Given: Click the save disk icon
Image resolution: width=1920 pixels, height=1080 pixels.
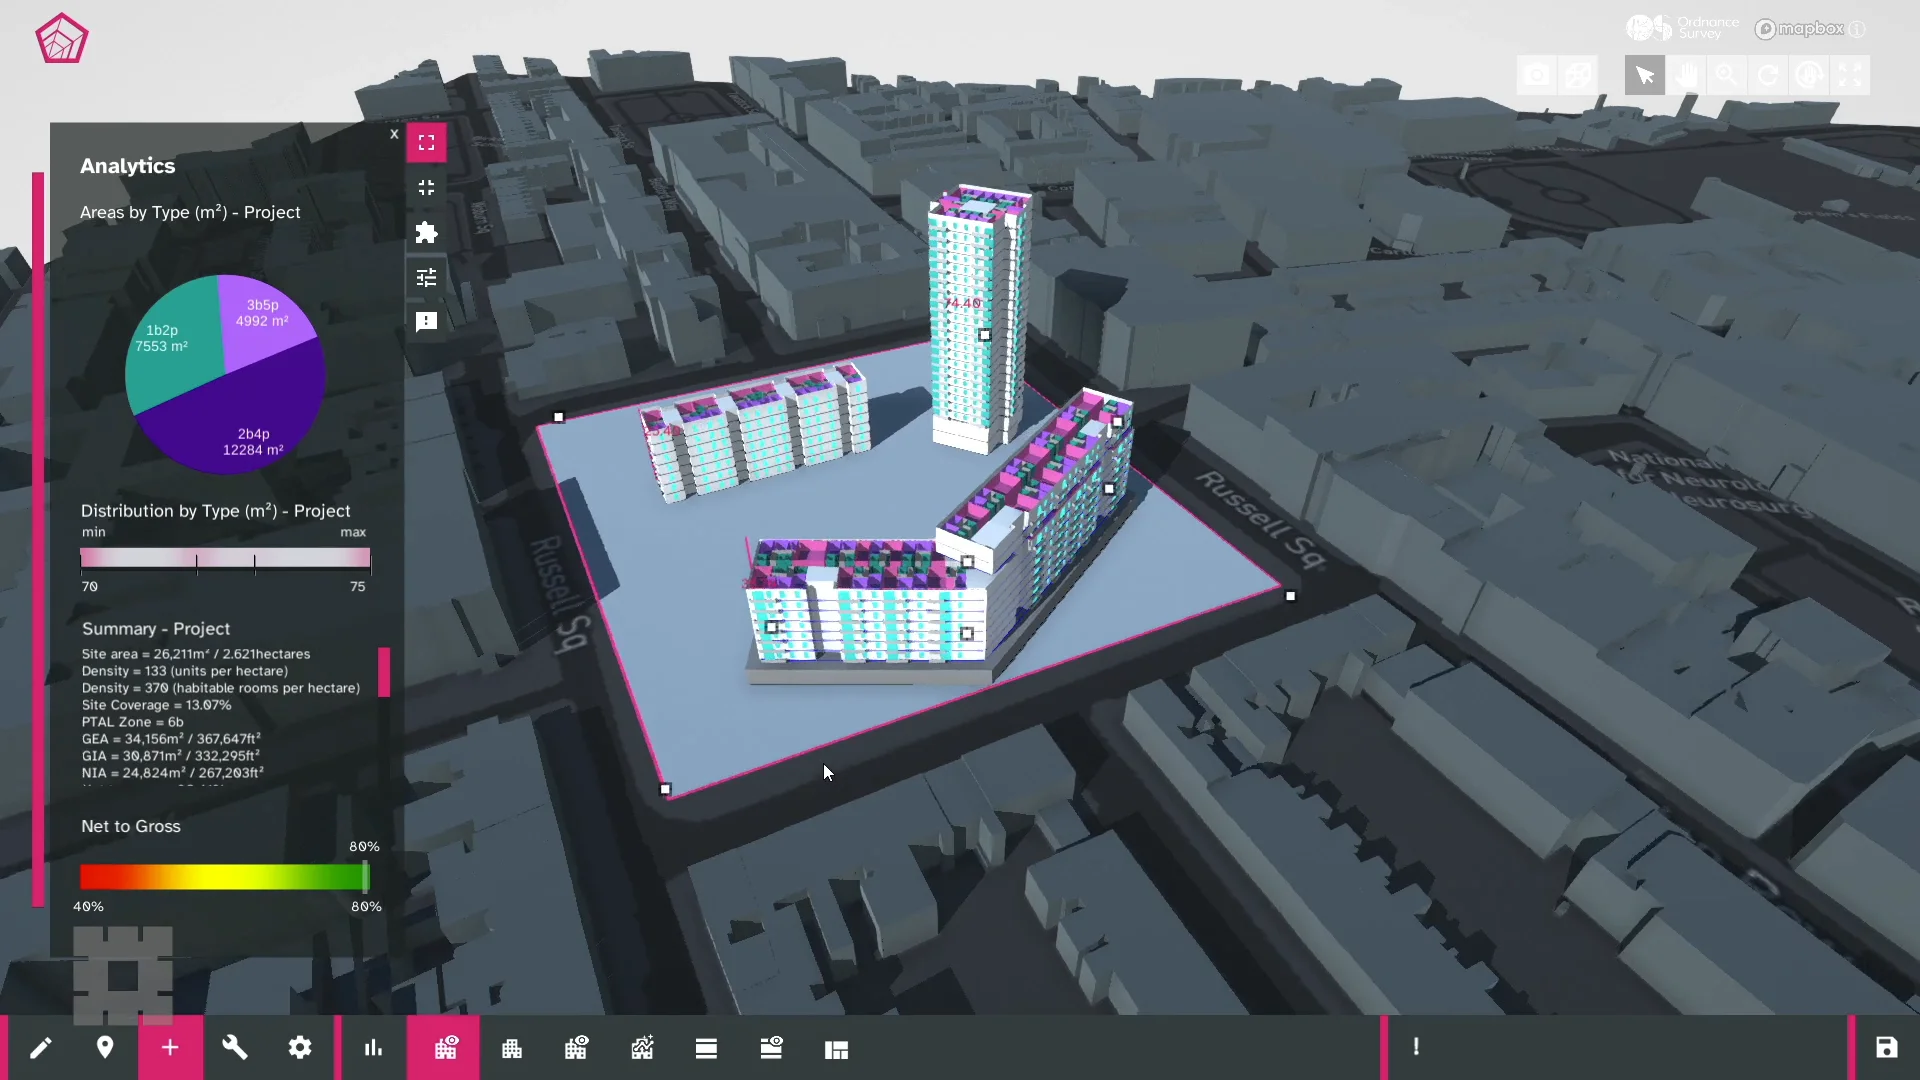Looking at the screenshot, I should click(x=1886, y=1048).
